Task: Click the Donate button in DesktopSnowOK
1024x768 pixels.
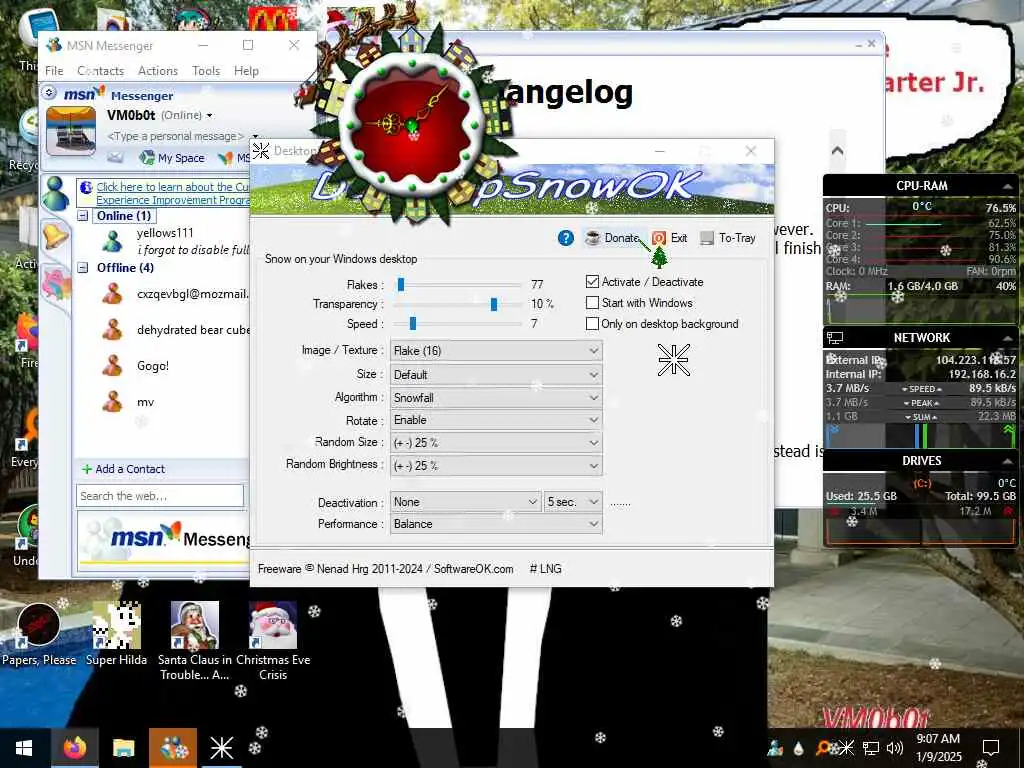Action: 613,238
